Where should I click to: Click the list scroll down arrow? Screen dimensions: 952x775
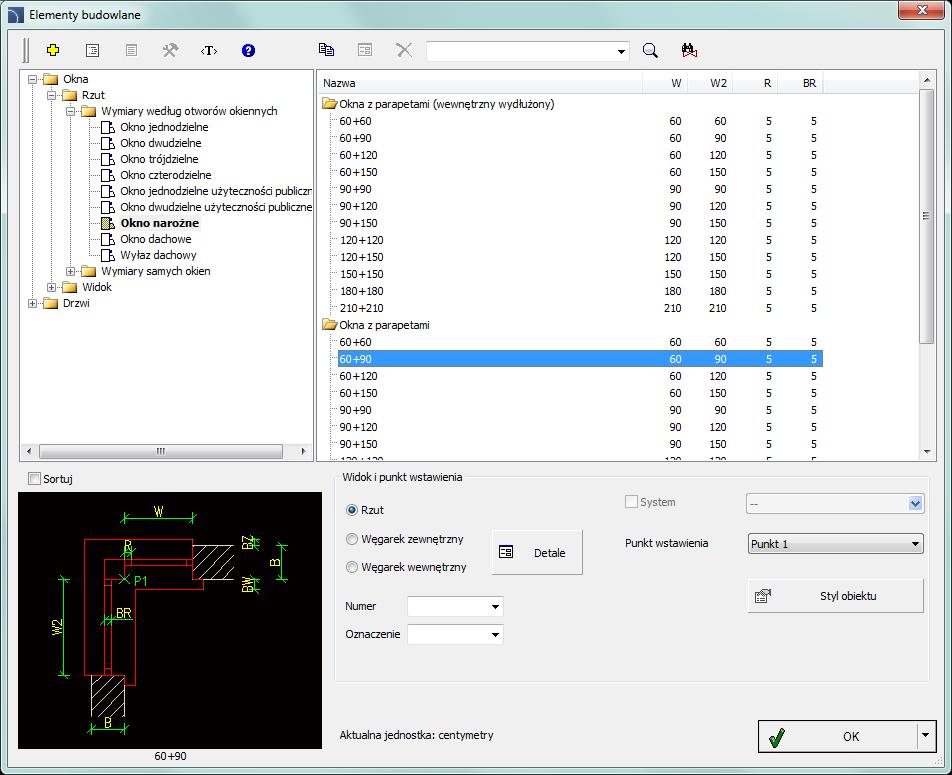pyautogui.click(x=926, y=451)
